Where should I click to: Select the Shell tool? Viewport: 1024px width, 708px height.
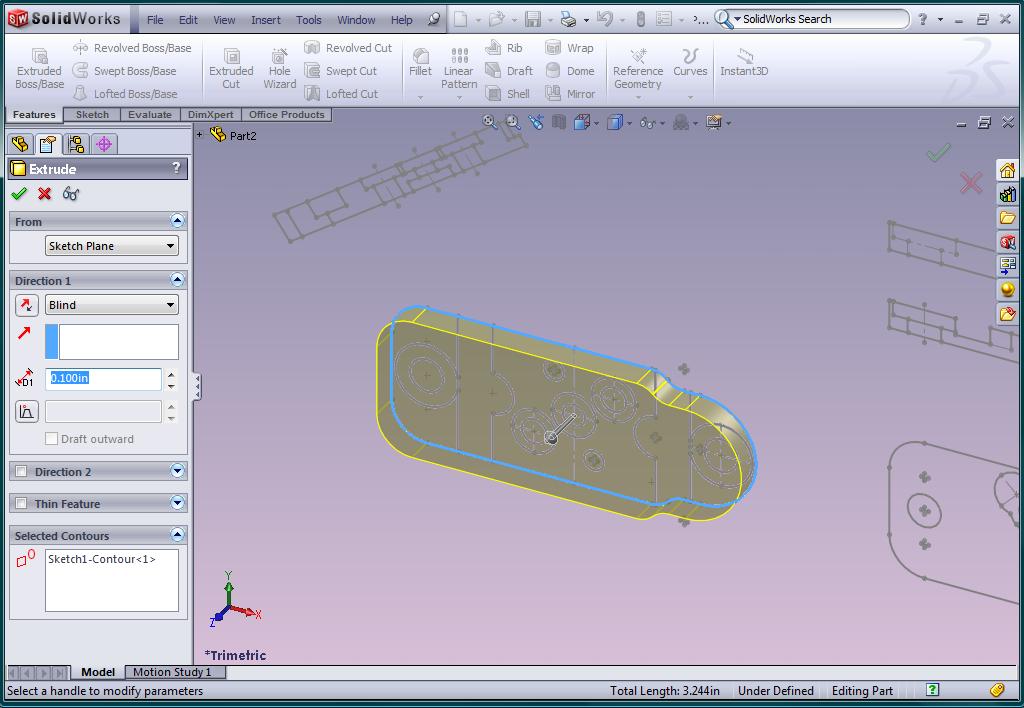click(508, 93)
